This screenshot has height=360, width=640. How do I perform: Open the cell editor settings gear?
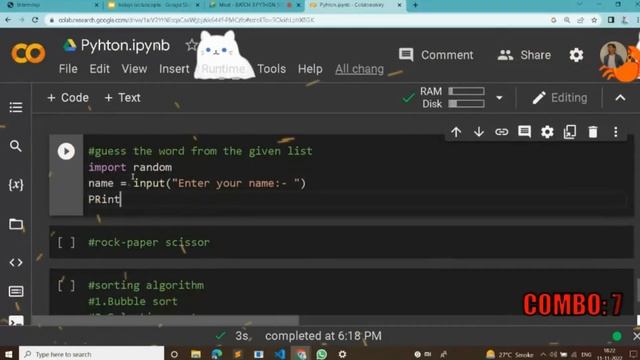pos(547,132)
